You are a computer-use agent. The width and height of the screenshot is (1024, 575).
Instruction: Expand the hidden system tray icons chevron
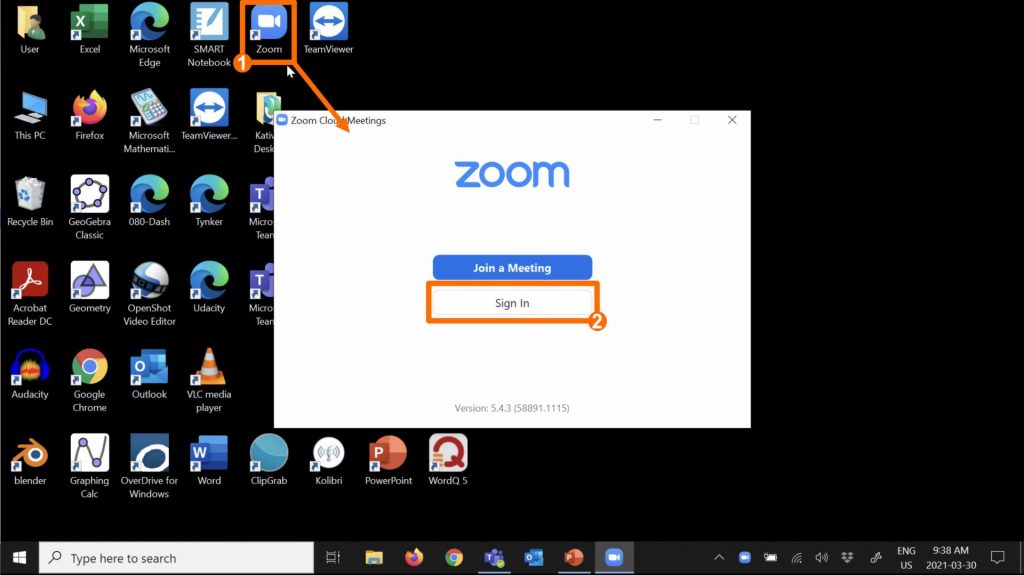click(x=718, y=558)
